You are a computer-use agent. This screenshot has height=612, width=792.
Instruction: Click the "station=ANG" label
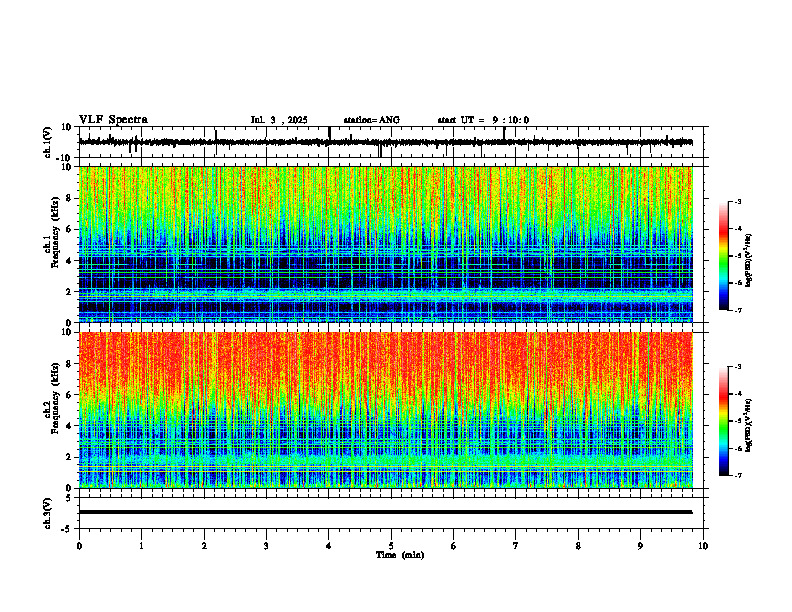coord(372,120)
